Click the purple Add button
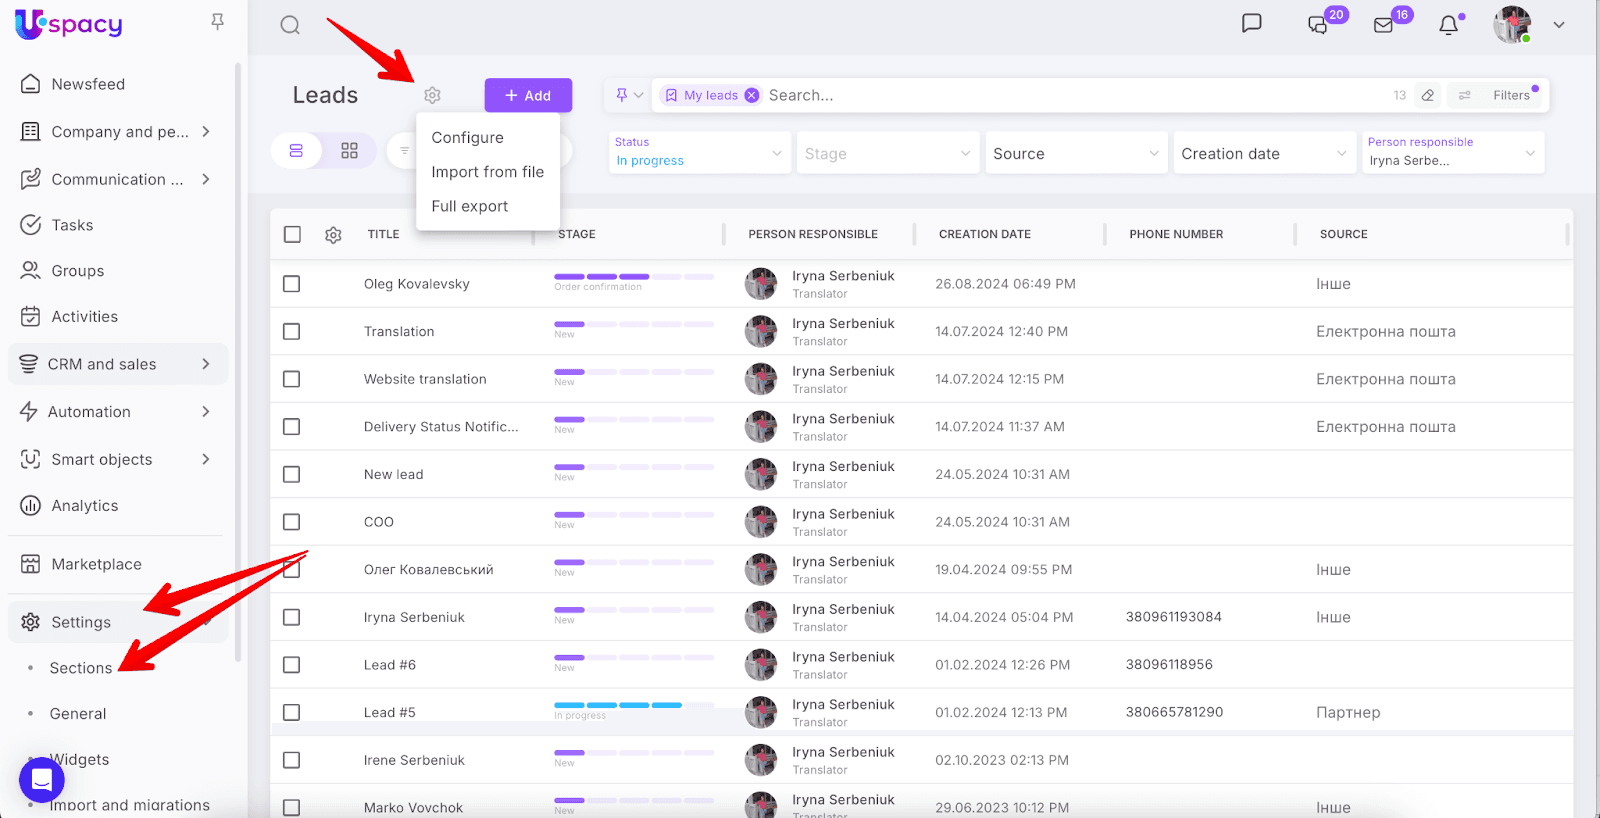 (528, 95)
